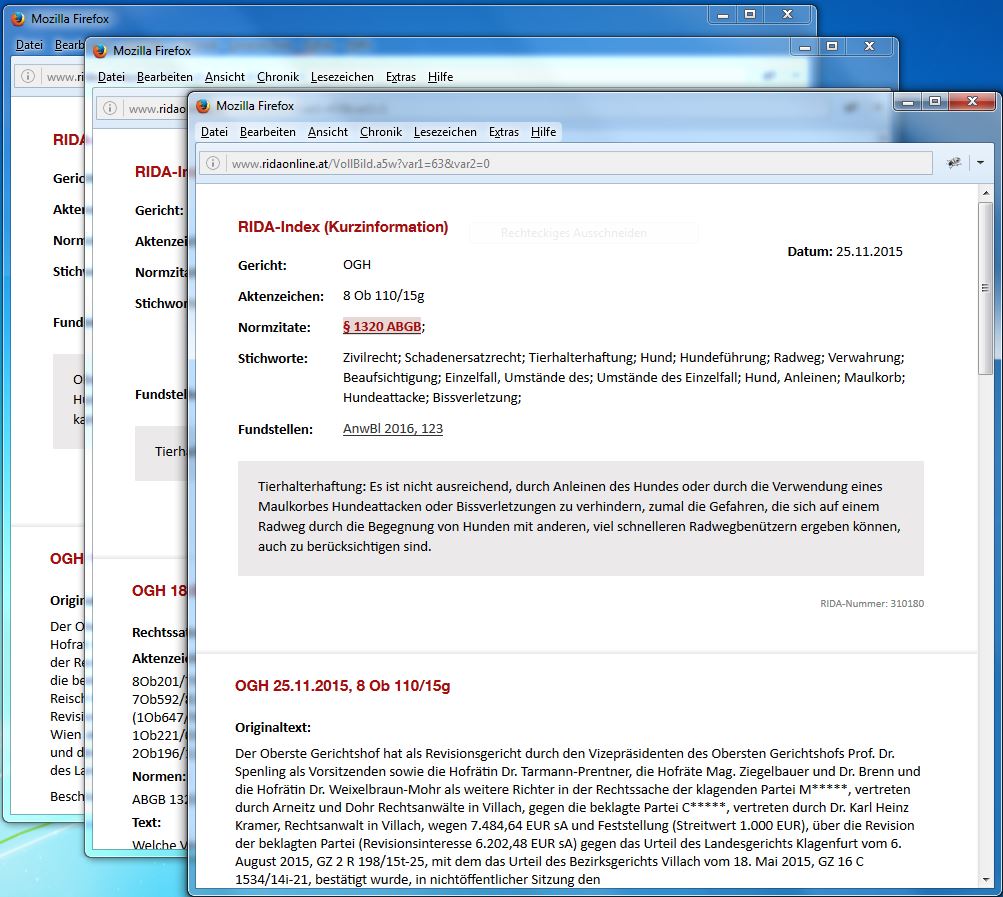Click the heading RIDA-Index (Kurzinformation)
Image resolution: width=1003 pixels, height=897 pixels.
point(343,226)
